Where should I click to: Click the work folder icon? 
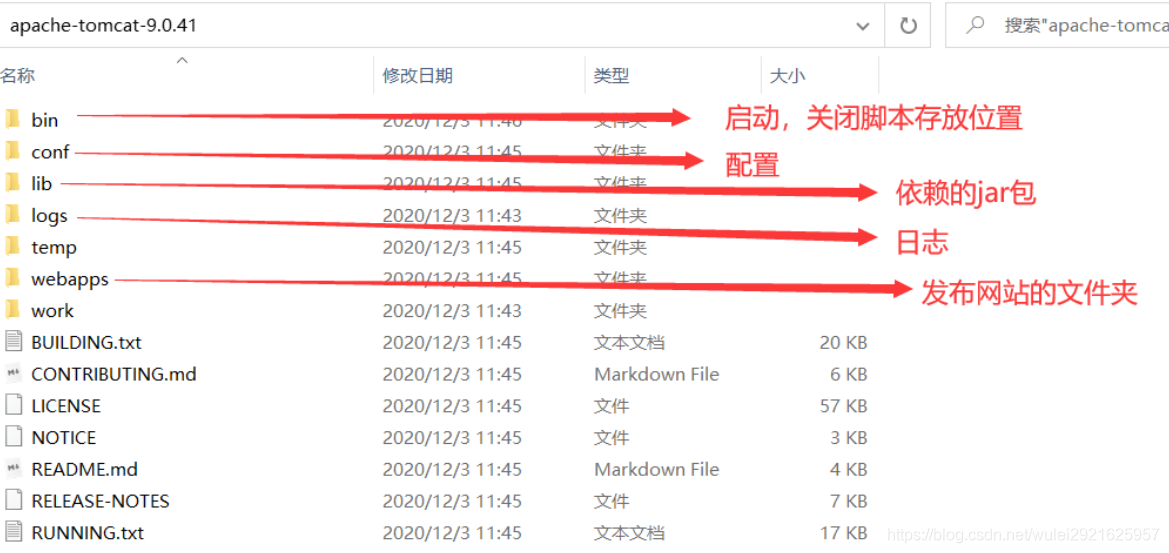[12, 310]
